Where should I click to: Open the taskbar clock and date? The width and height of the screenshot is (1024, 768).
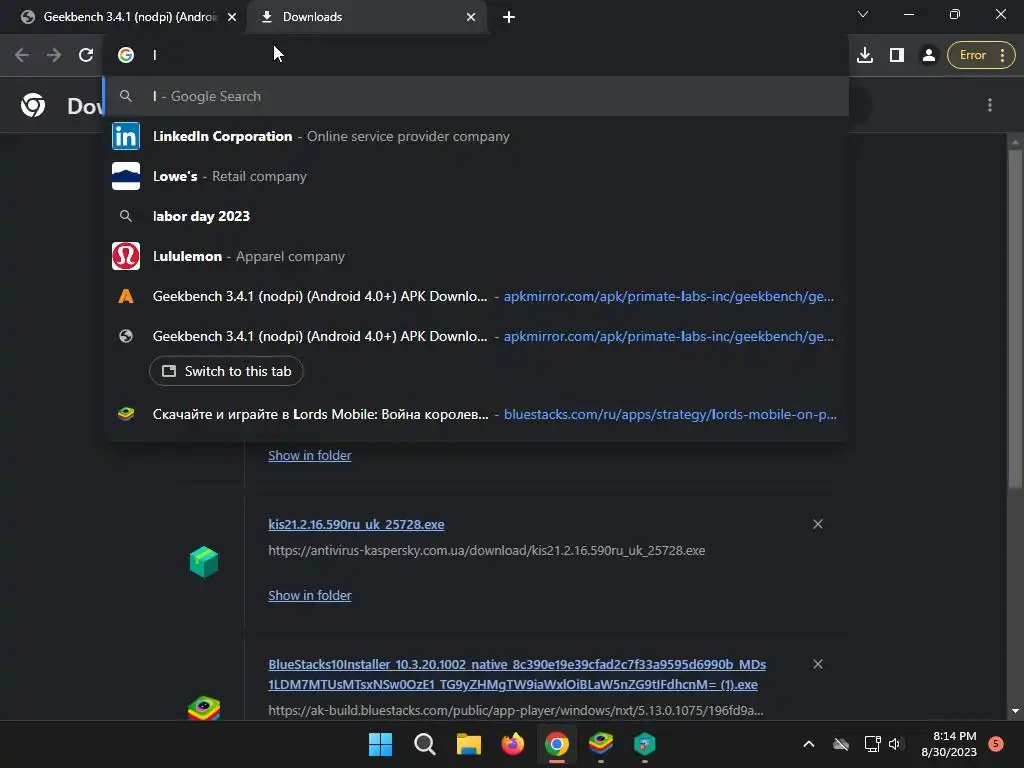(x=949, y=744)
